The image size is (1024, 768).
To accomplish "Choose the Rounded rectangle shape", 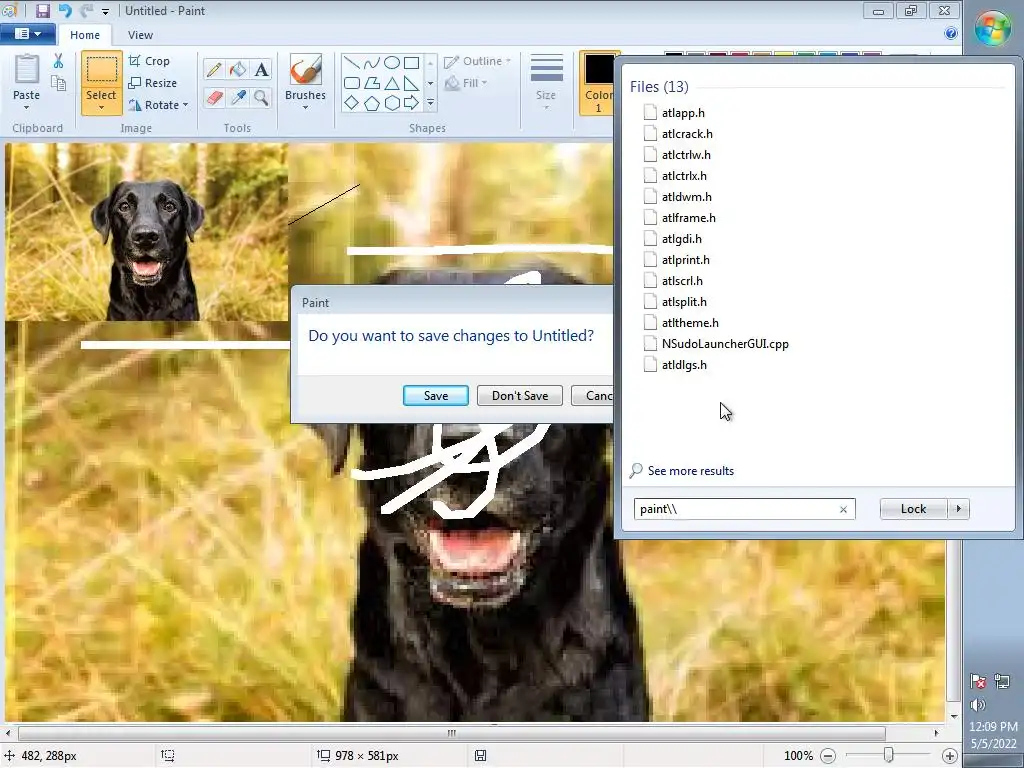I will (351, 83).
